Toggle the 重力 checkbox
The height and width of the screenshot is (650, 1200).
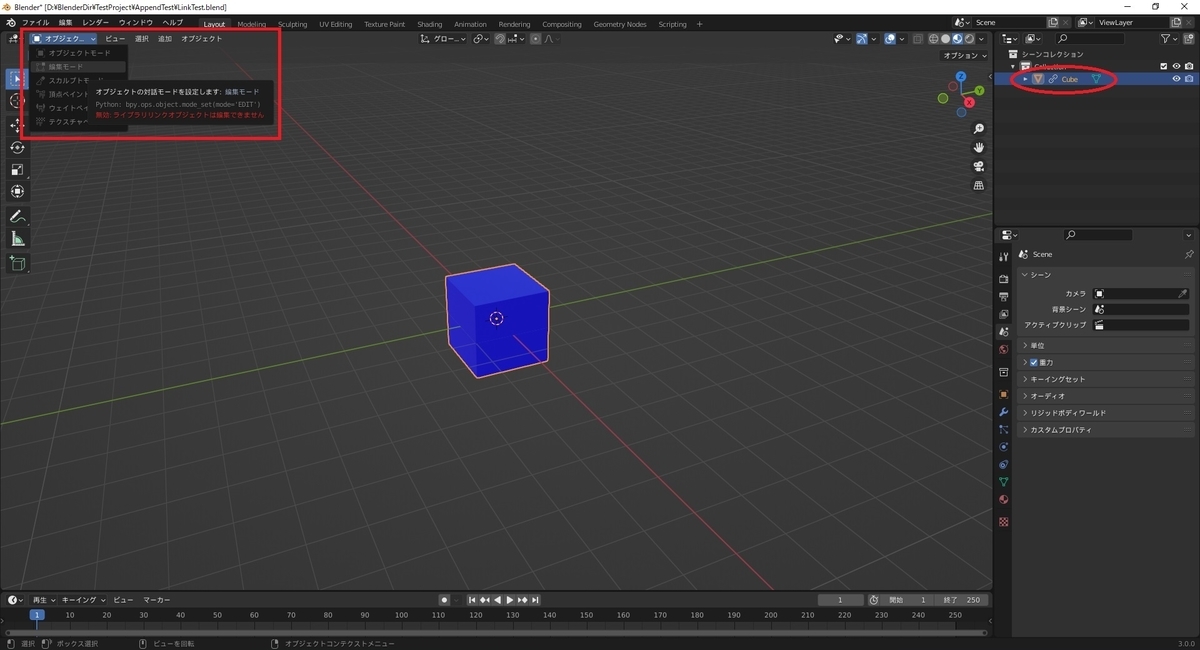pos(1034,362)
